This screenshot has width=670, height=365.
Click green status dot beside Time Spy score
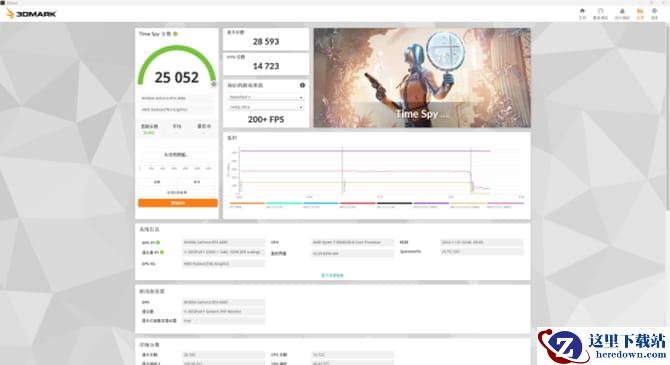coord(176,34)
